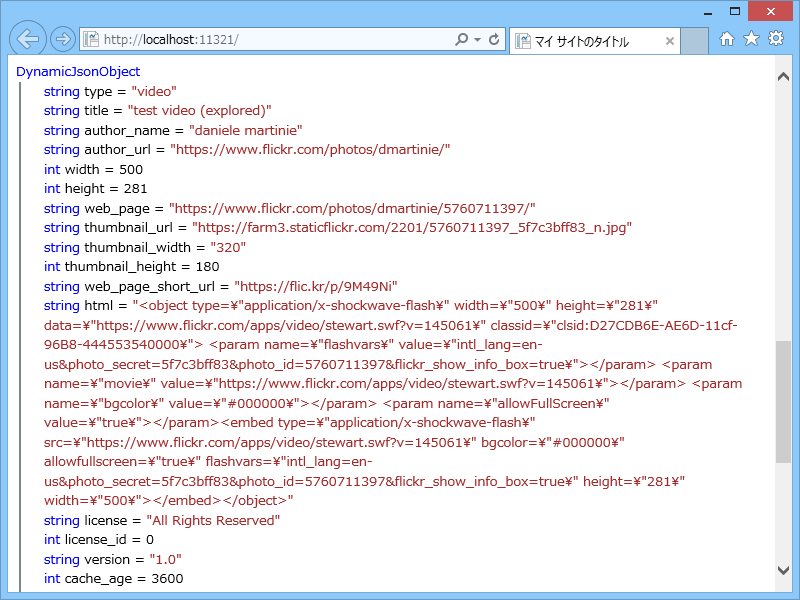Click the "All Rights Reserved" license value
800x600 pixels.
click(x=213, y=520)
